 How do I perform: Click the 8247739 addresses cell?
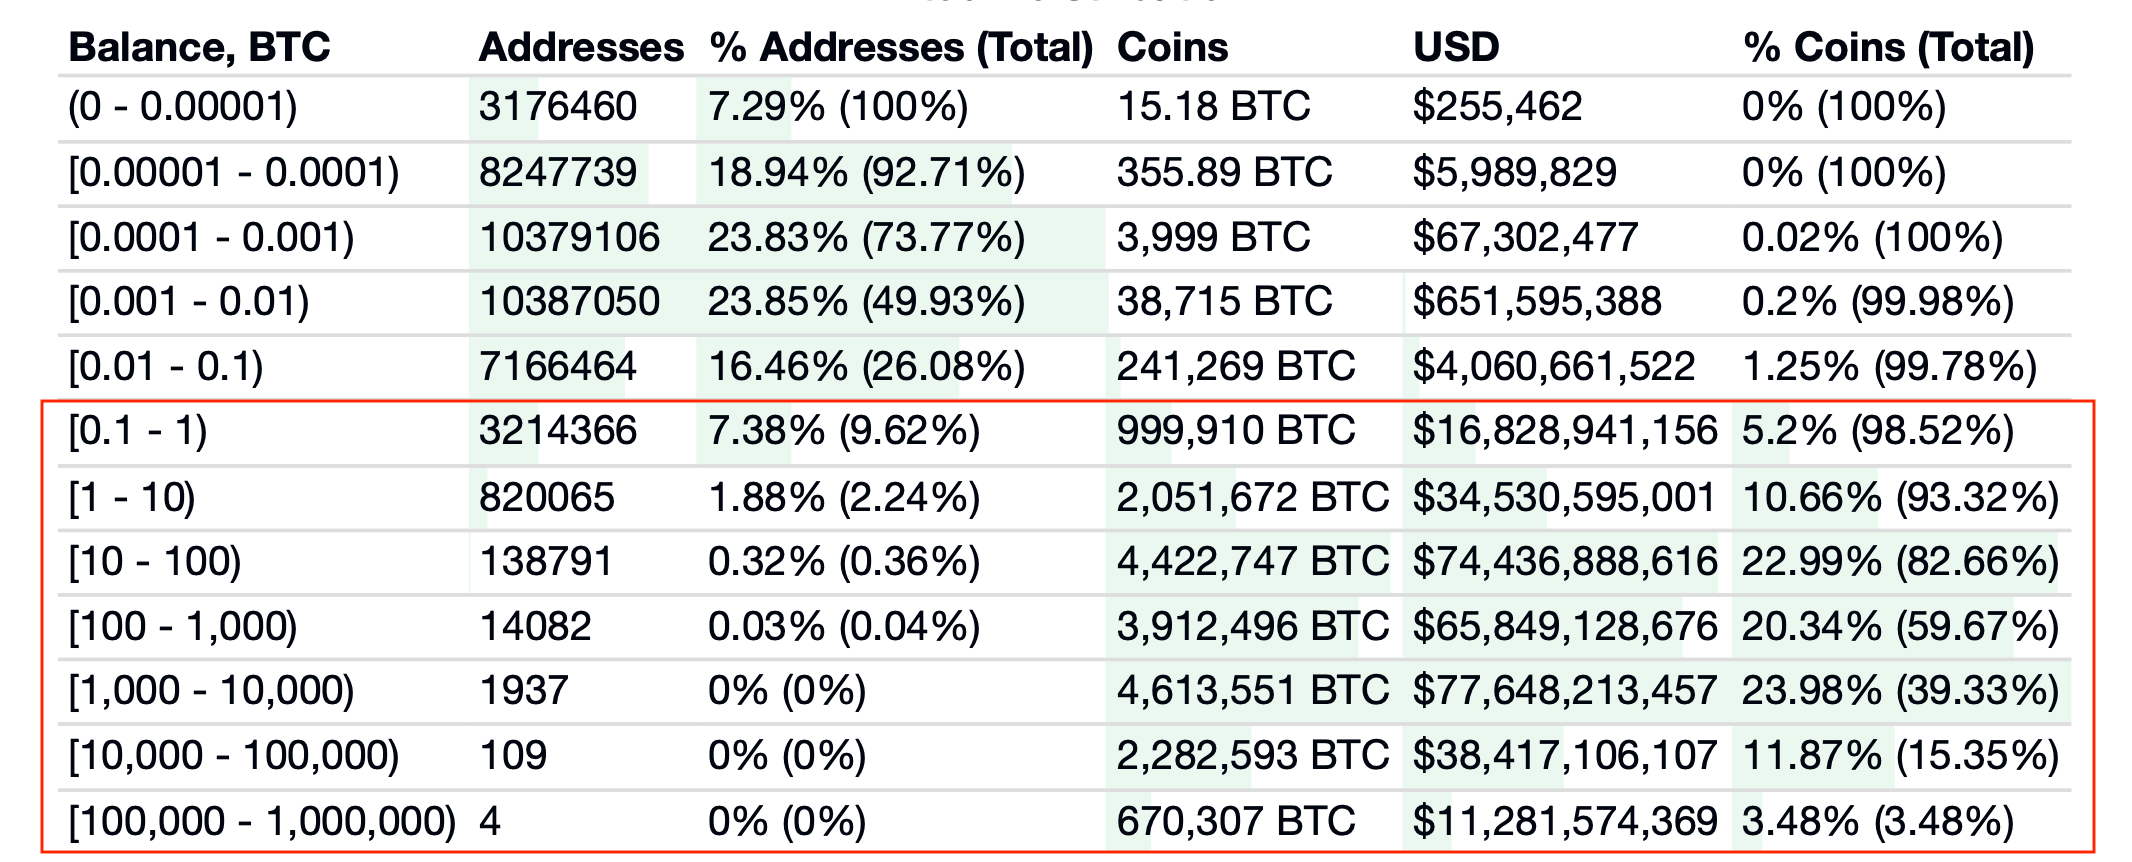point(558,173)
